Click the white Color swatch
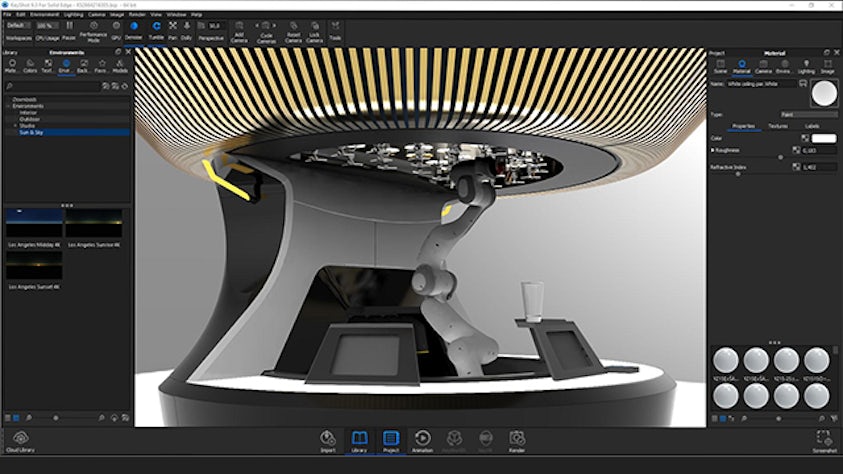 [x=824, y=138]
